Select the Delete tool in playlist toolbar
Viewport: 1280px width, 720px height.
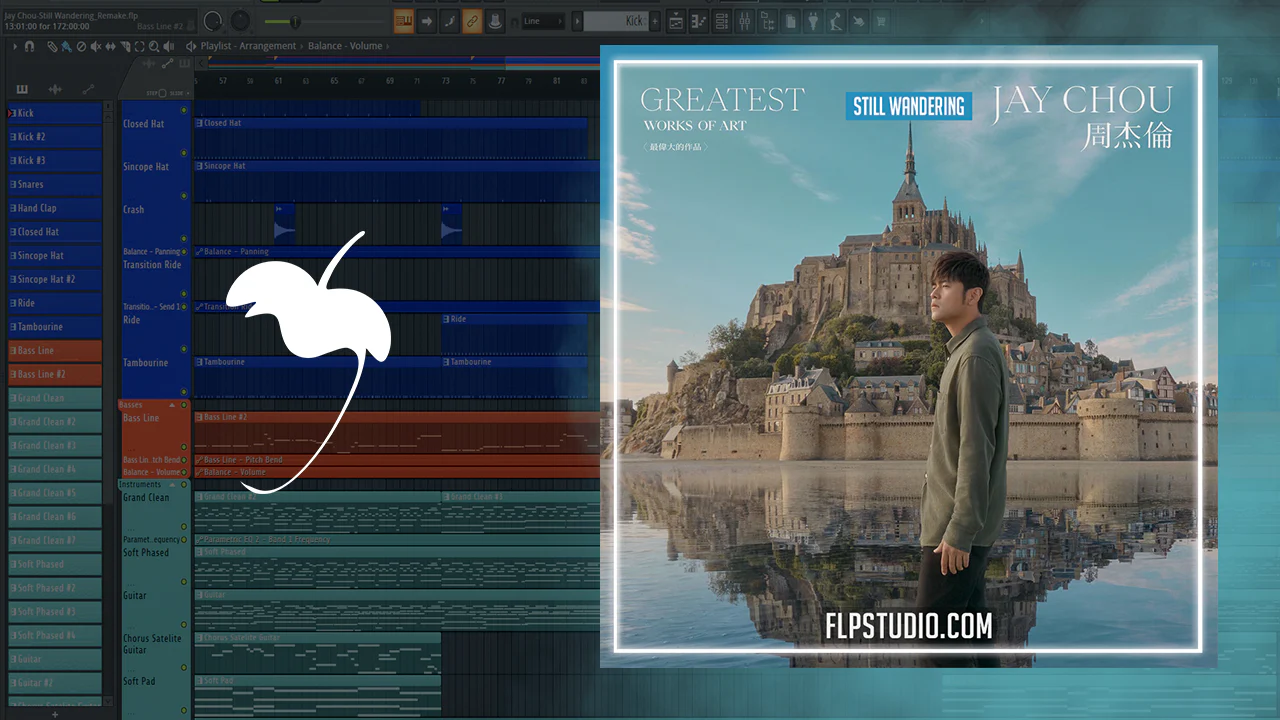pos(81,46)
